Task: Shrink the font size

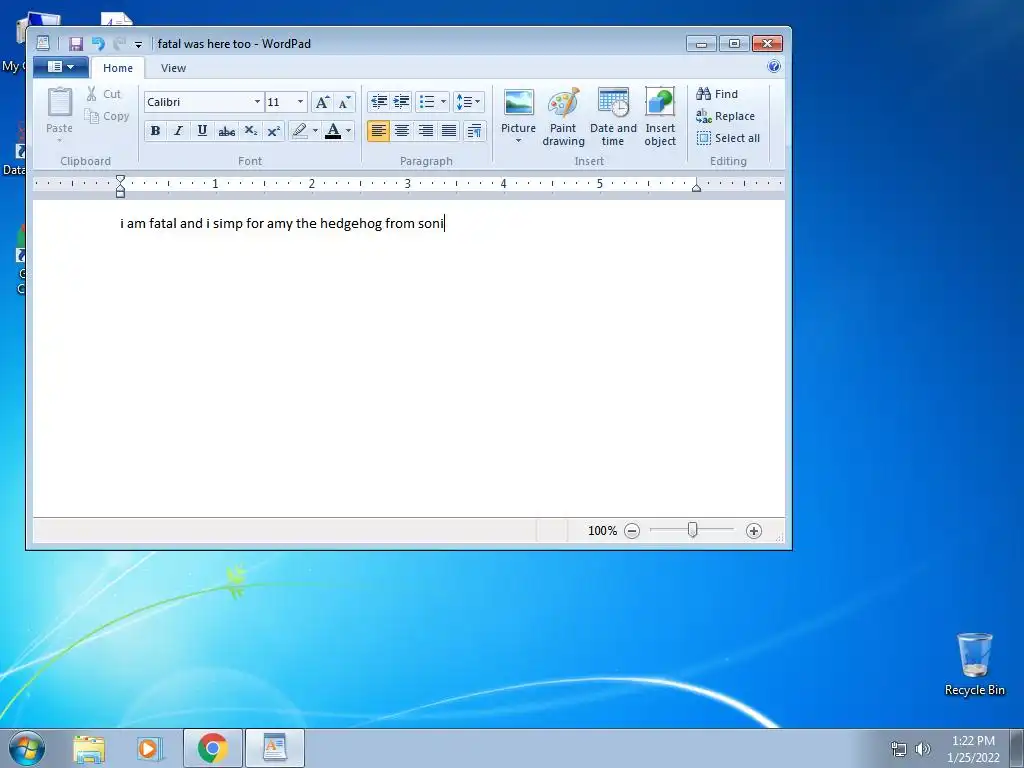Action: (x=344, y=102)
